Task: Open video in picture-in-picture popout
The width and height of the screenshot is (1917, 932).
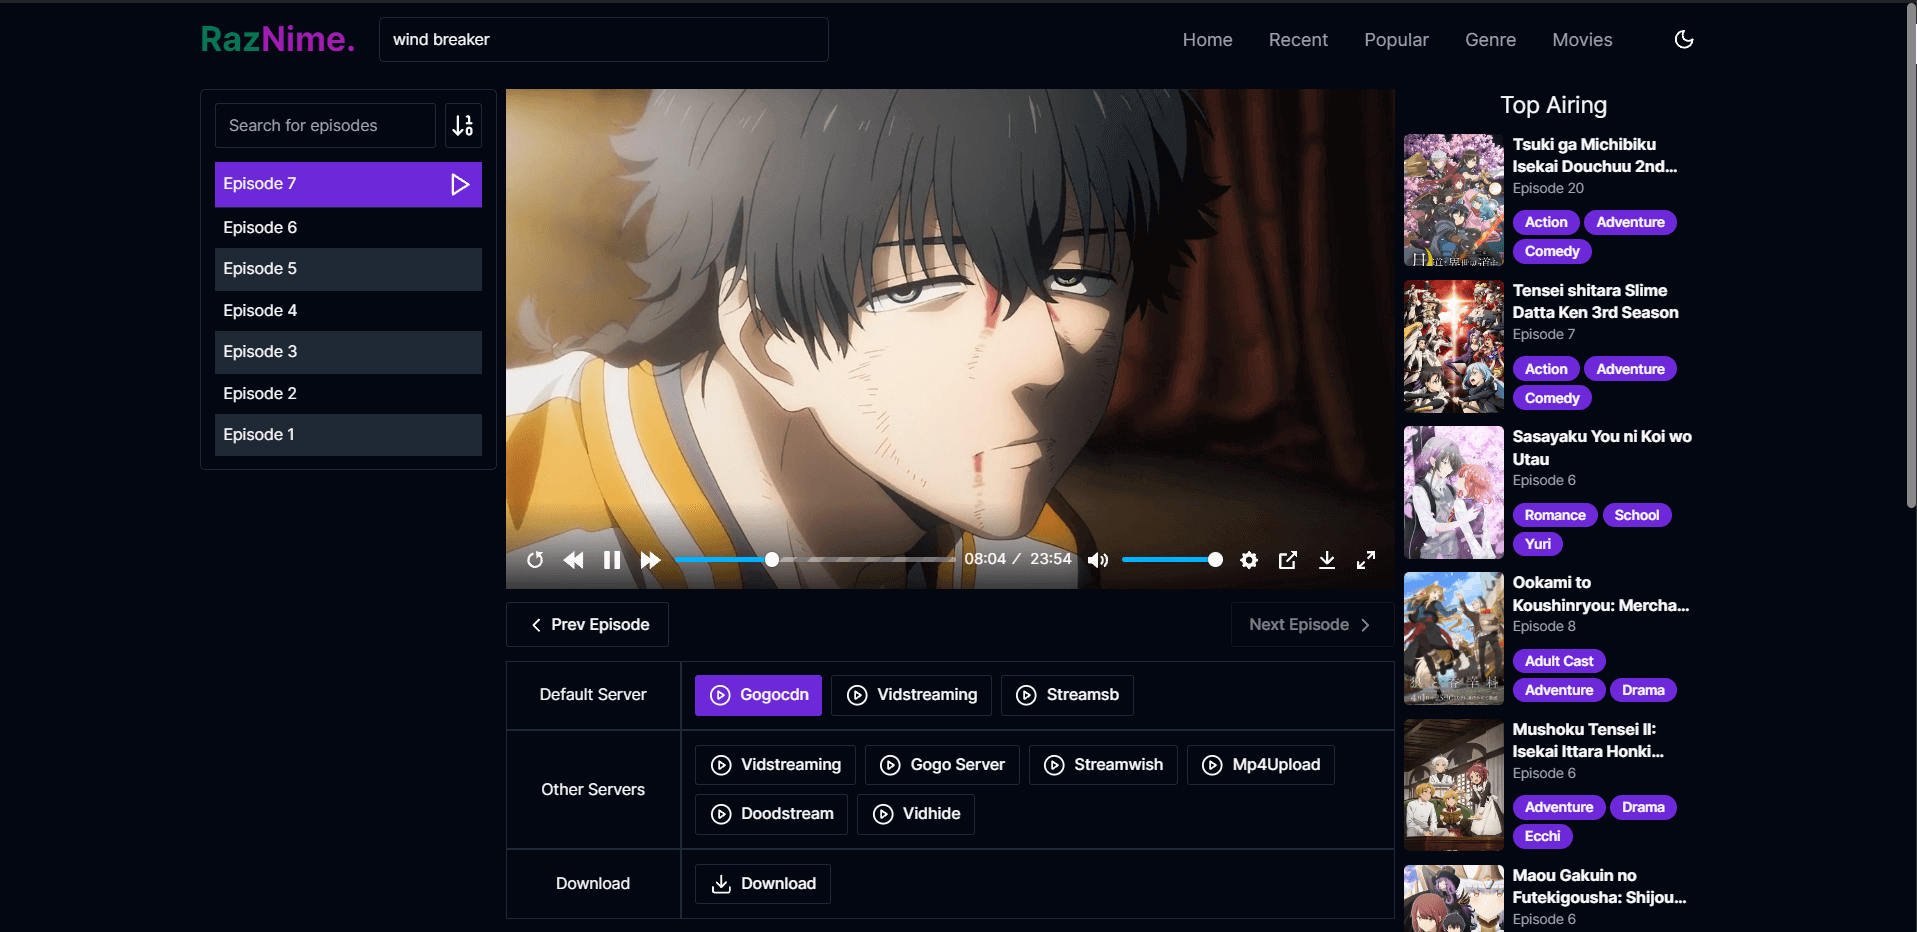Action: click(1288, 560)
